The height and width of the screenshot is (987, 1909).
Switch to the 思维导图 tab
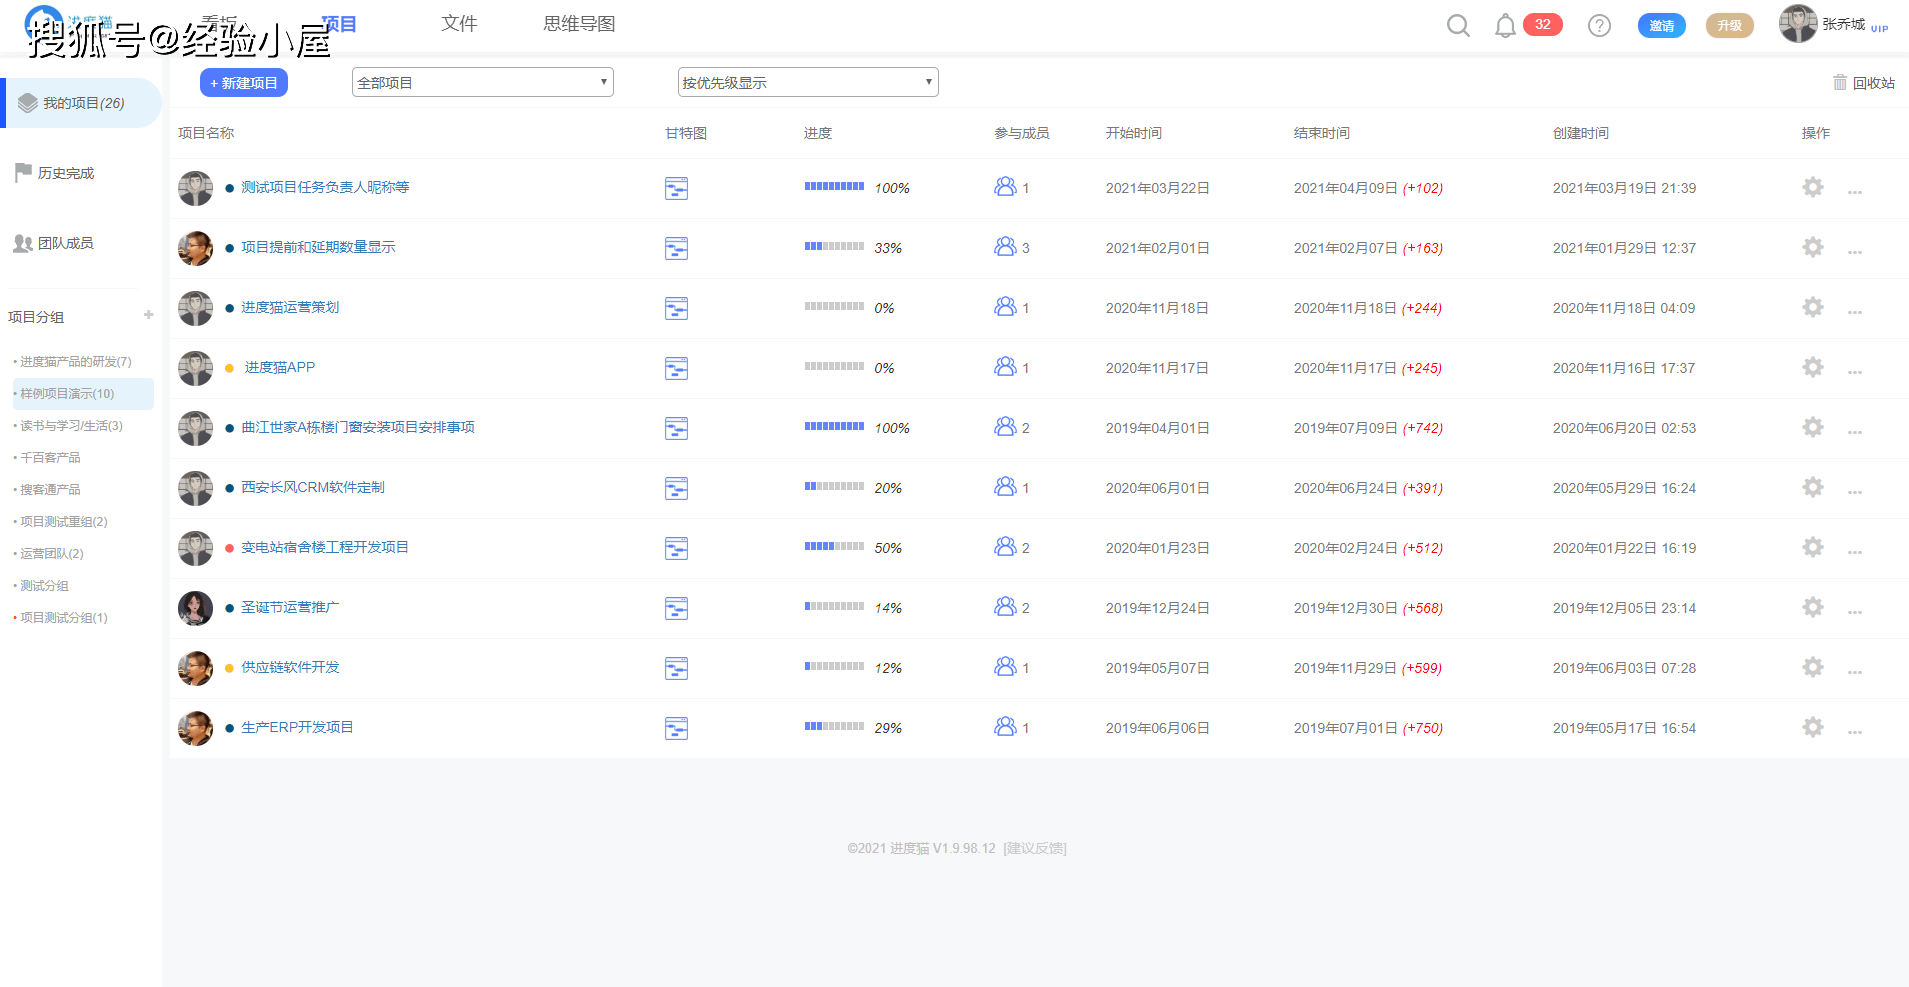(x=579, y=24)
